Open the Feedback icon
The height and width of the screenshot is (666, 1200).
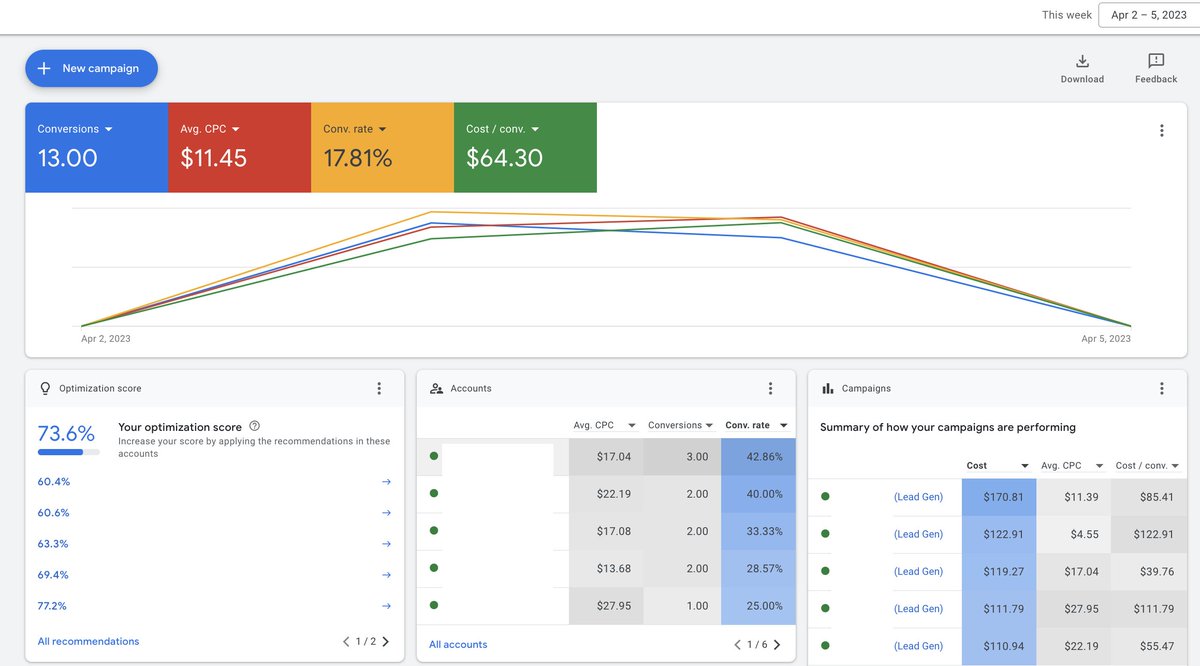coord(1156,61)
